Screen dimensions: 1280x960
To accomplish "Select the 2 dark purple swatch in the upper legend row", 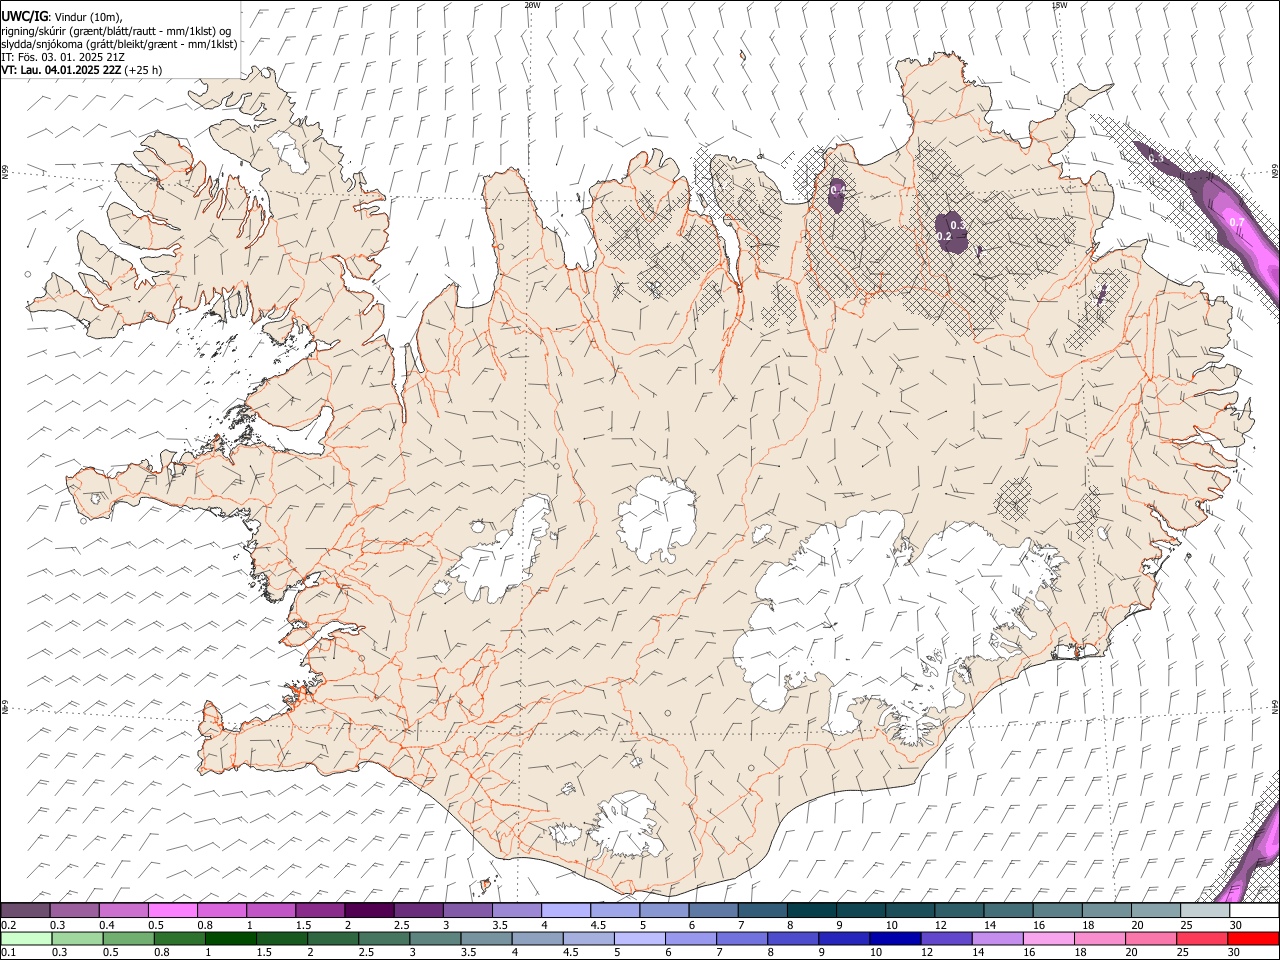I will tap(369, 911).
